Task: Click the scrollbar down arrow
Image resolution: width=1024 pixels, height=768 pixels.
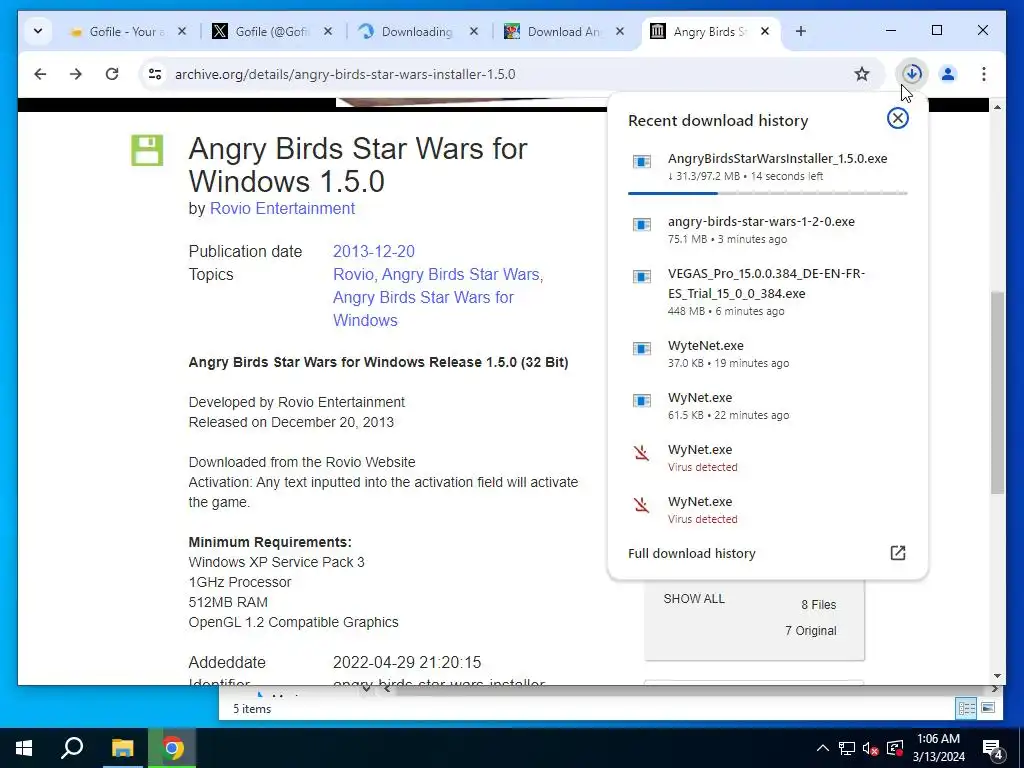Action: coord(997,676)
